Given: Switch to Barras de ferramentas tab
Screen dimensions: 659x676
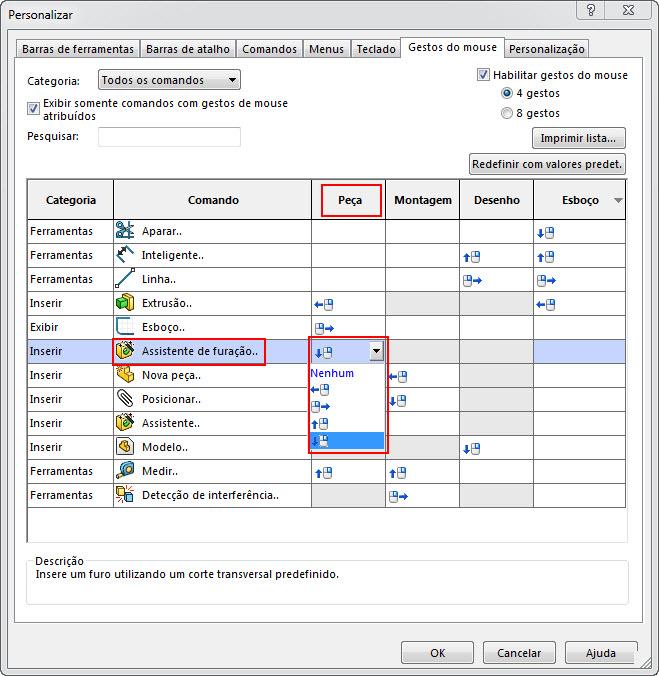Looking at the screenshot, I should click(x=78, y=49).
